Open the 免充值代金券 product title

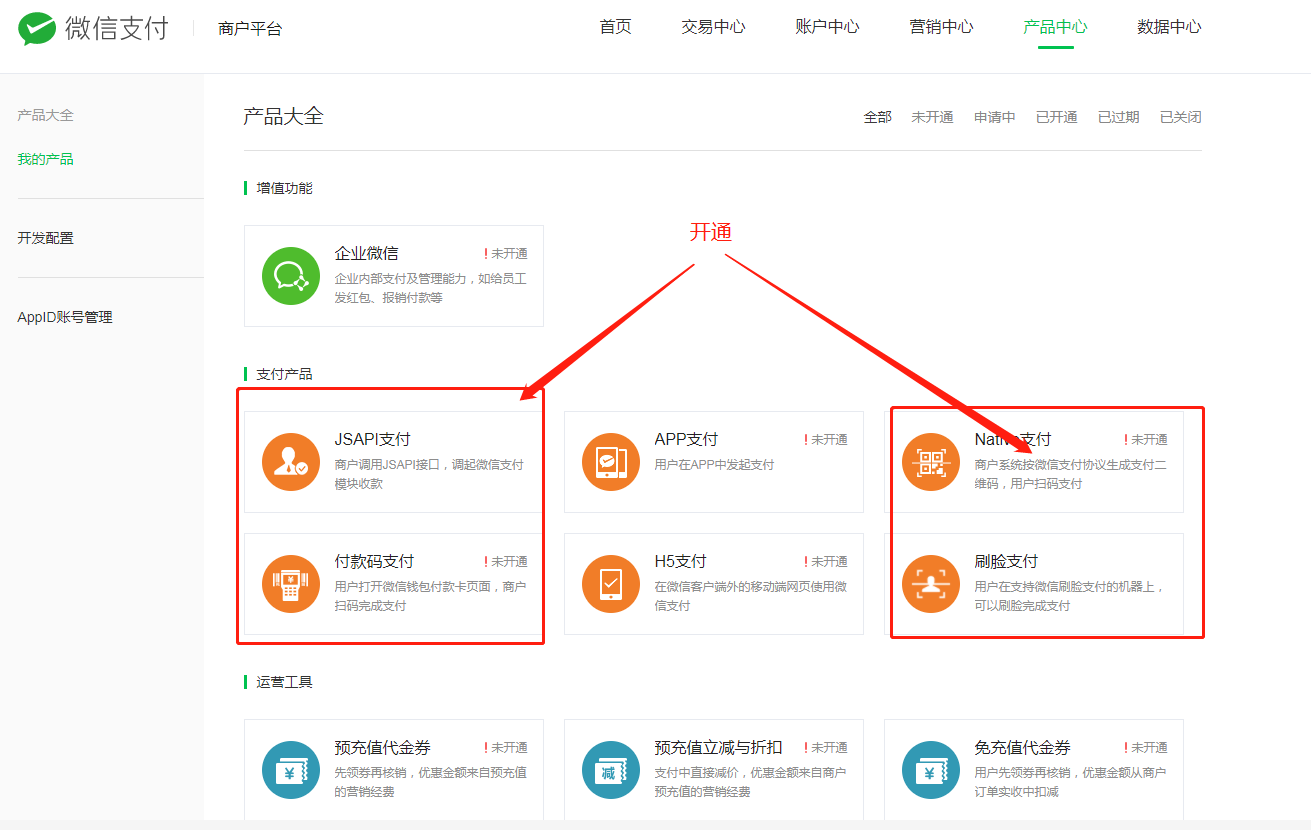point(1022,747)
